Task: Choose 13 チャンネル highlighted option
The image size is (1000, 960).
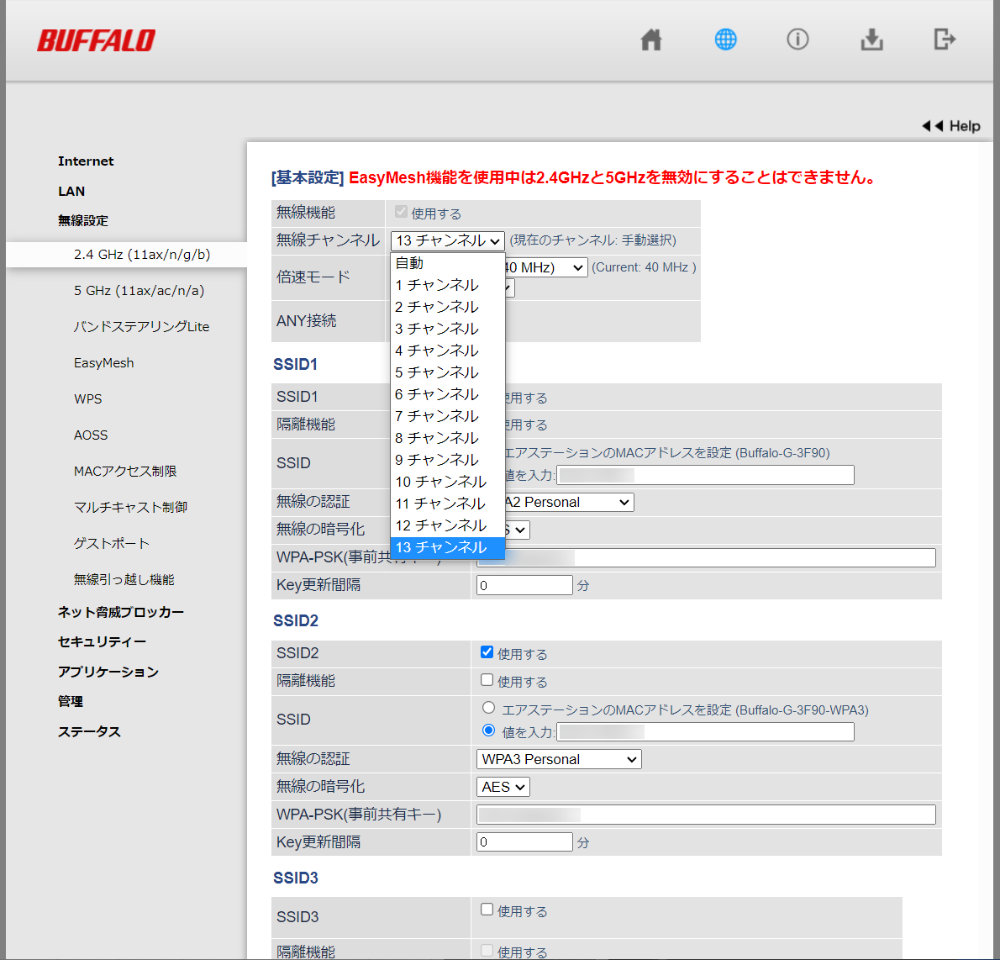Action: 447,547
